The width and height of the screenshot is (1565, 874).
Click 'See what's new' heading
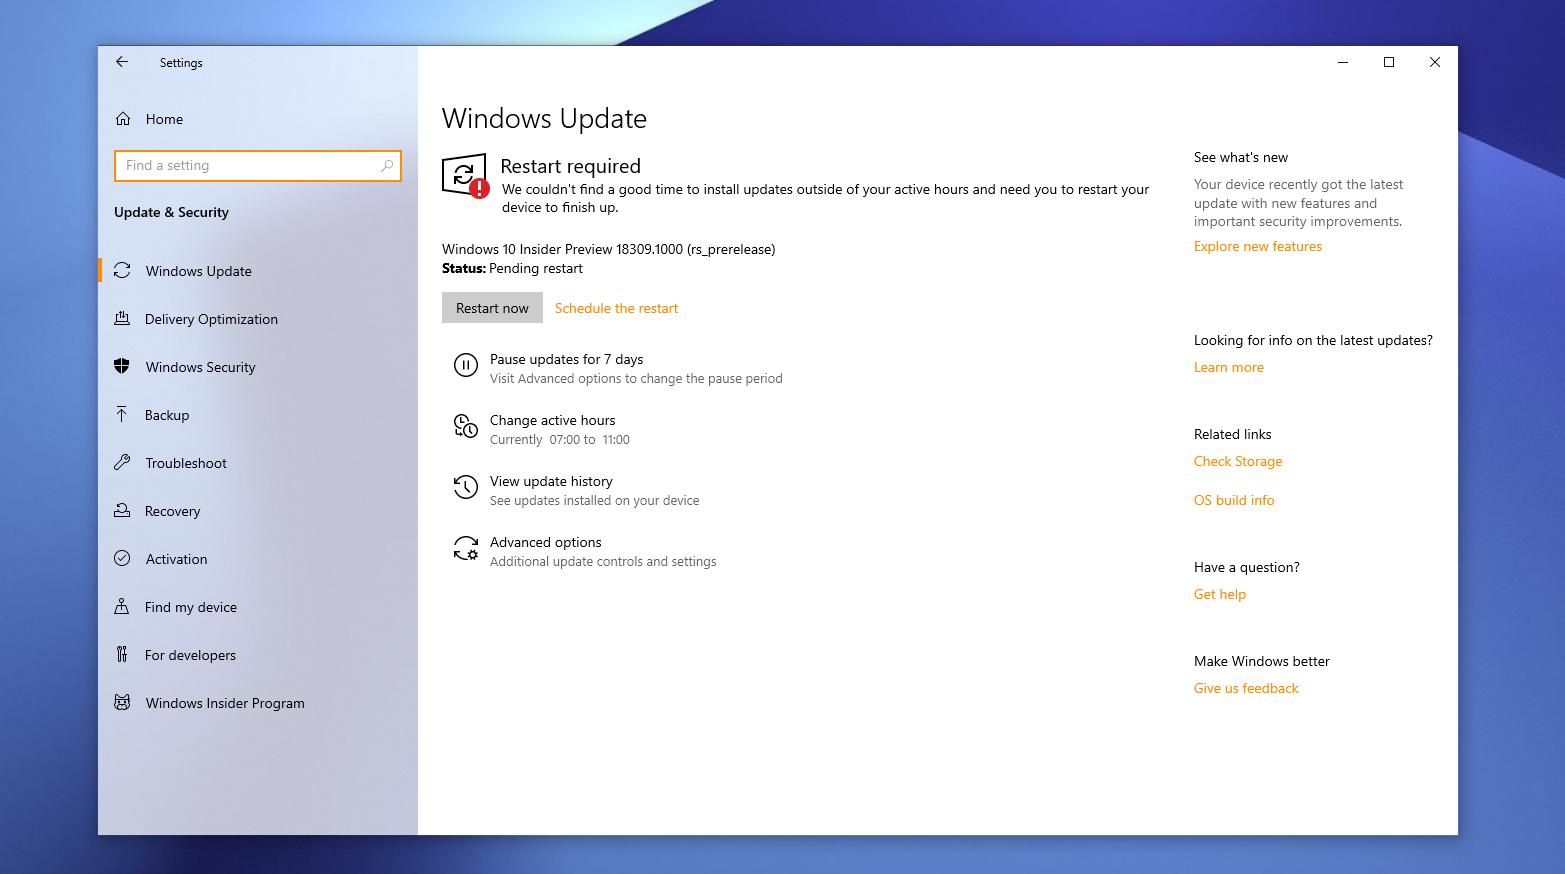pyautogui.click(x=1240, y=157)
